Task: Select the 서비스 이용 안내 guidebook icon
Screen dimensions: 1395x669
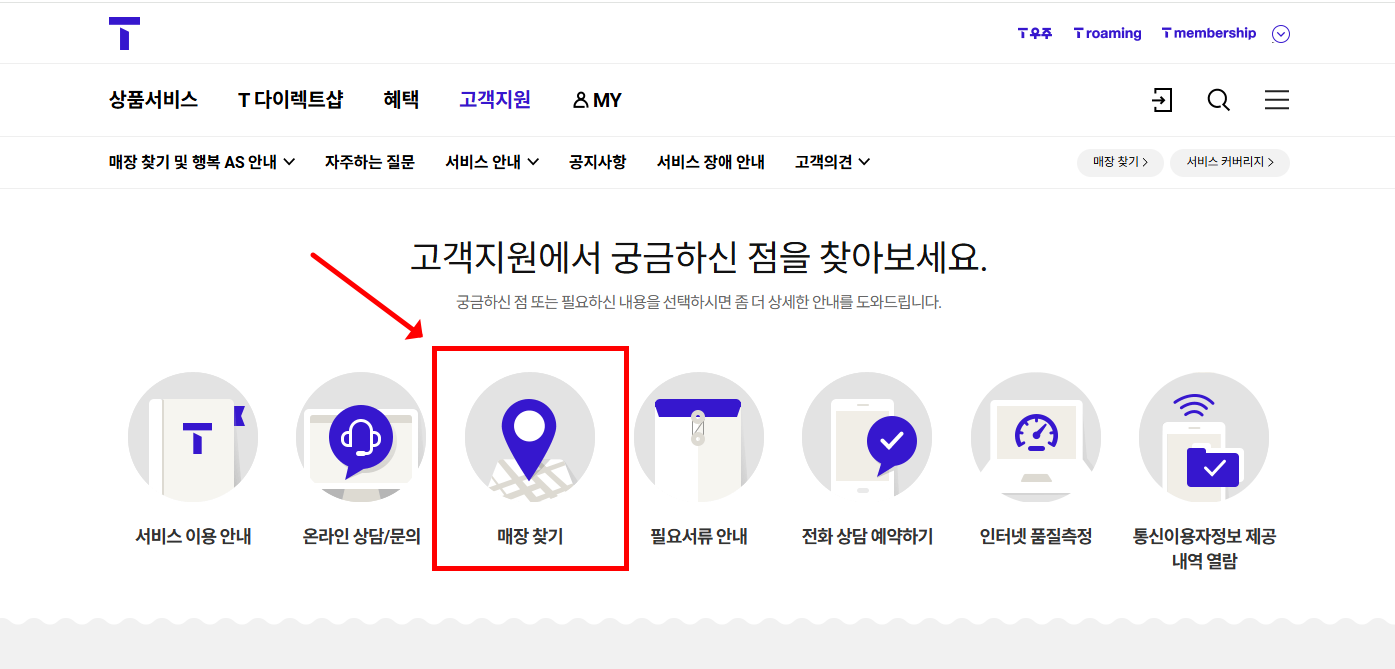Action: pos(193,437)
